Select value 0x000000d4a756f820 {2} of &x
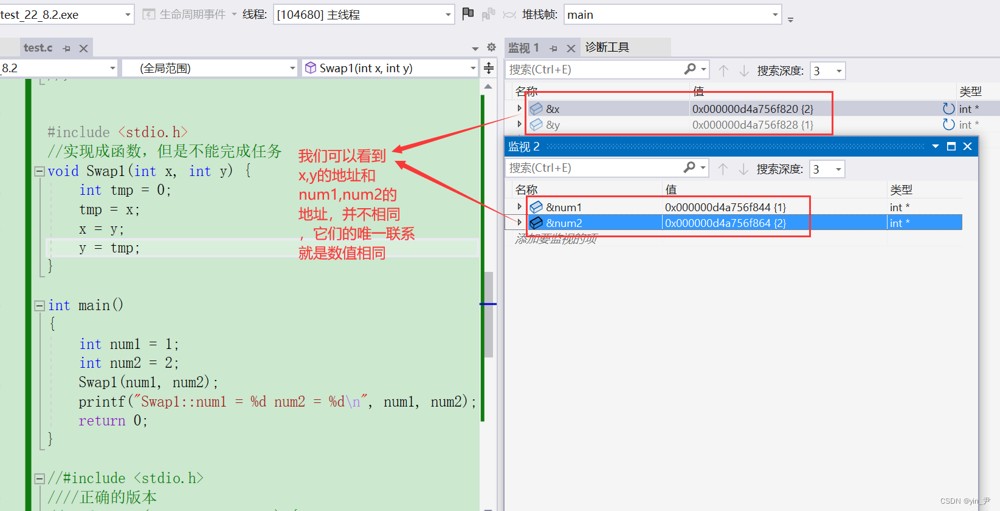Screen dimensions: 1000x511 [x=753, y=108]
